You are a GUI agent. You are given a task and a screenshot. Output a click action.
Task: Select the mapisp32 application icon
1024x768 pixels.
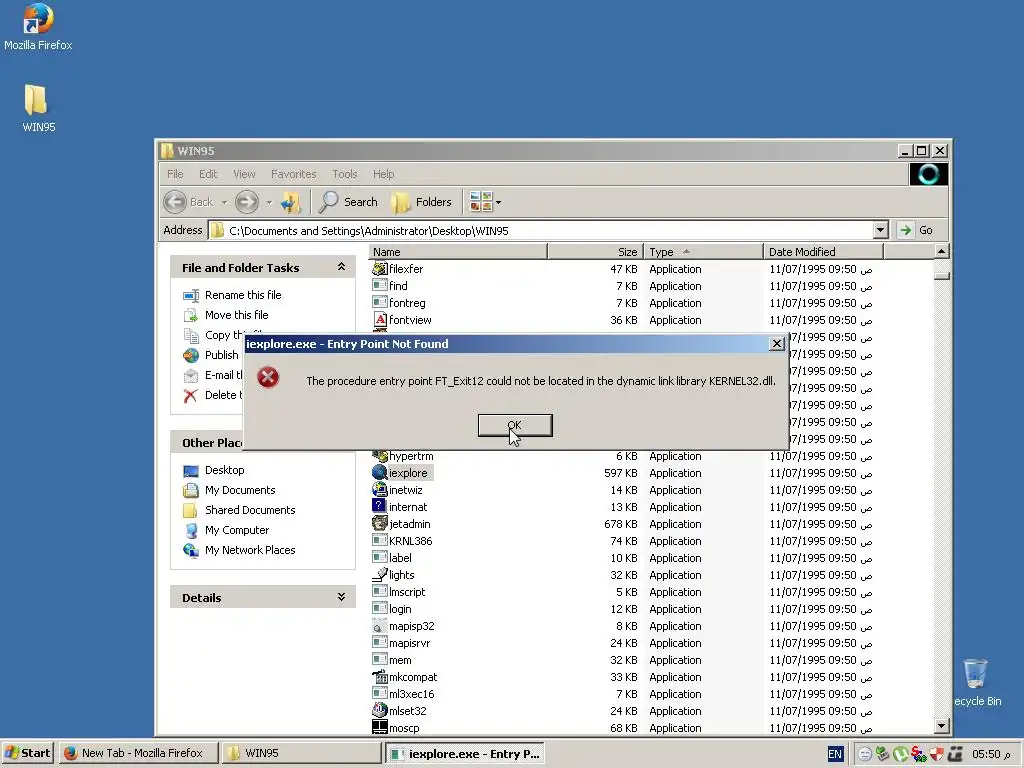point(379,626)
